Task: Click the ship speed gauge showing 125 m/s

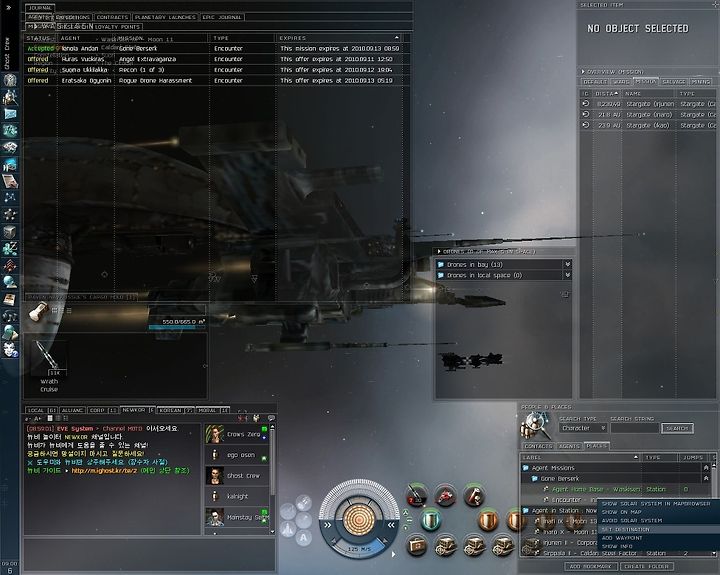Action: (359, 548)
